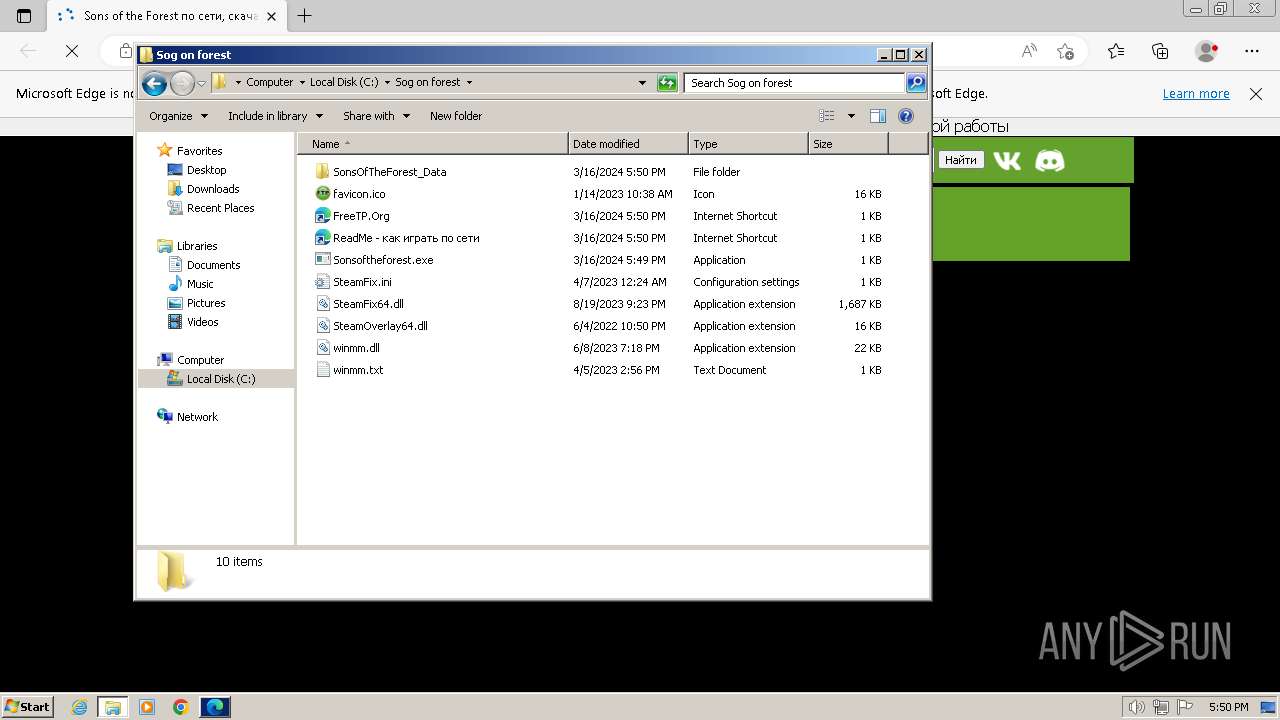Click Computer breadcrumb in address bar
1280x720 pixels.
270,83
